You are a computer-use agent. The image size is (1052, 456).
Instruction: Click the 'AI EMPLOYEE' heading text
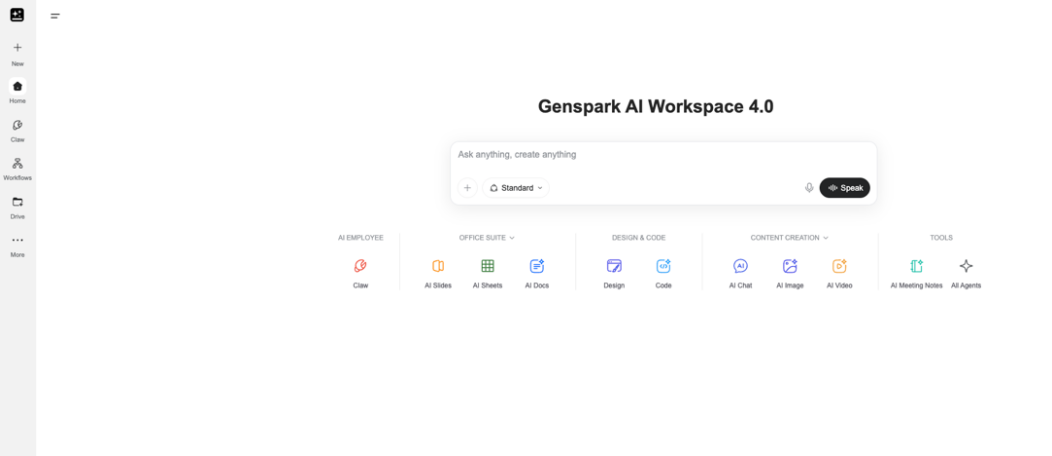pyautogui.click(x=360, y=238)
